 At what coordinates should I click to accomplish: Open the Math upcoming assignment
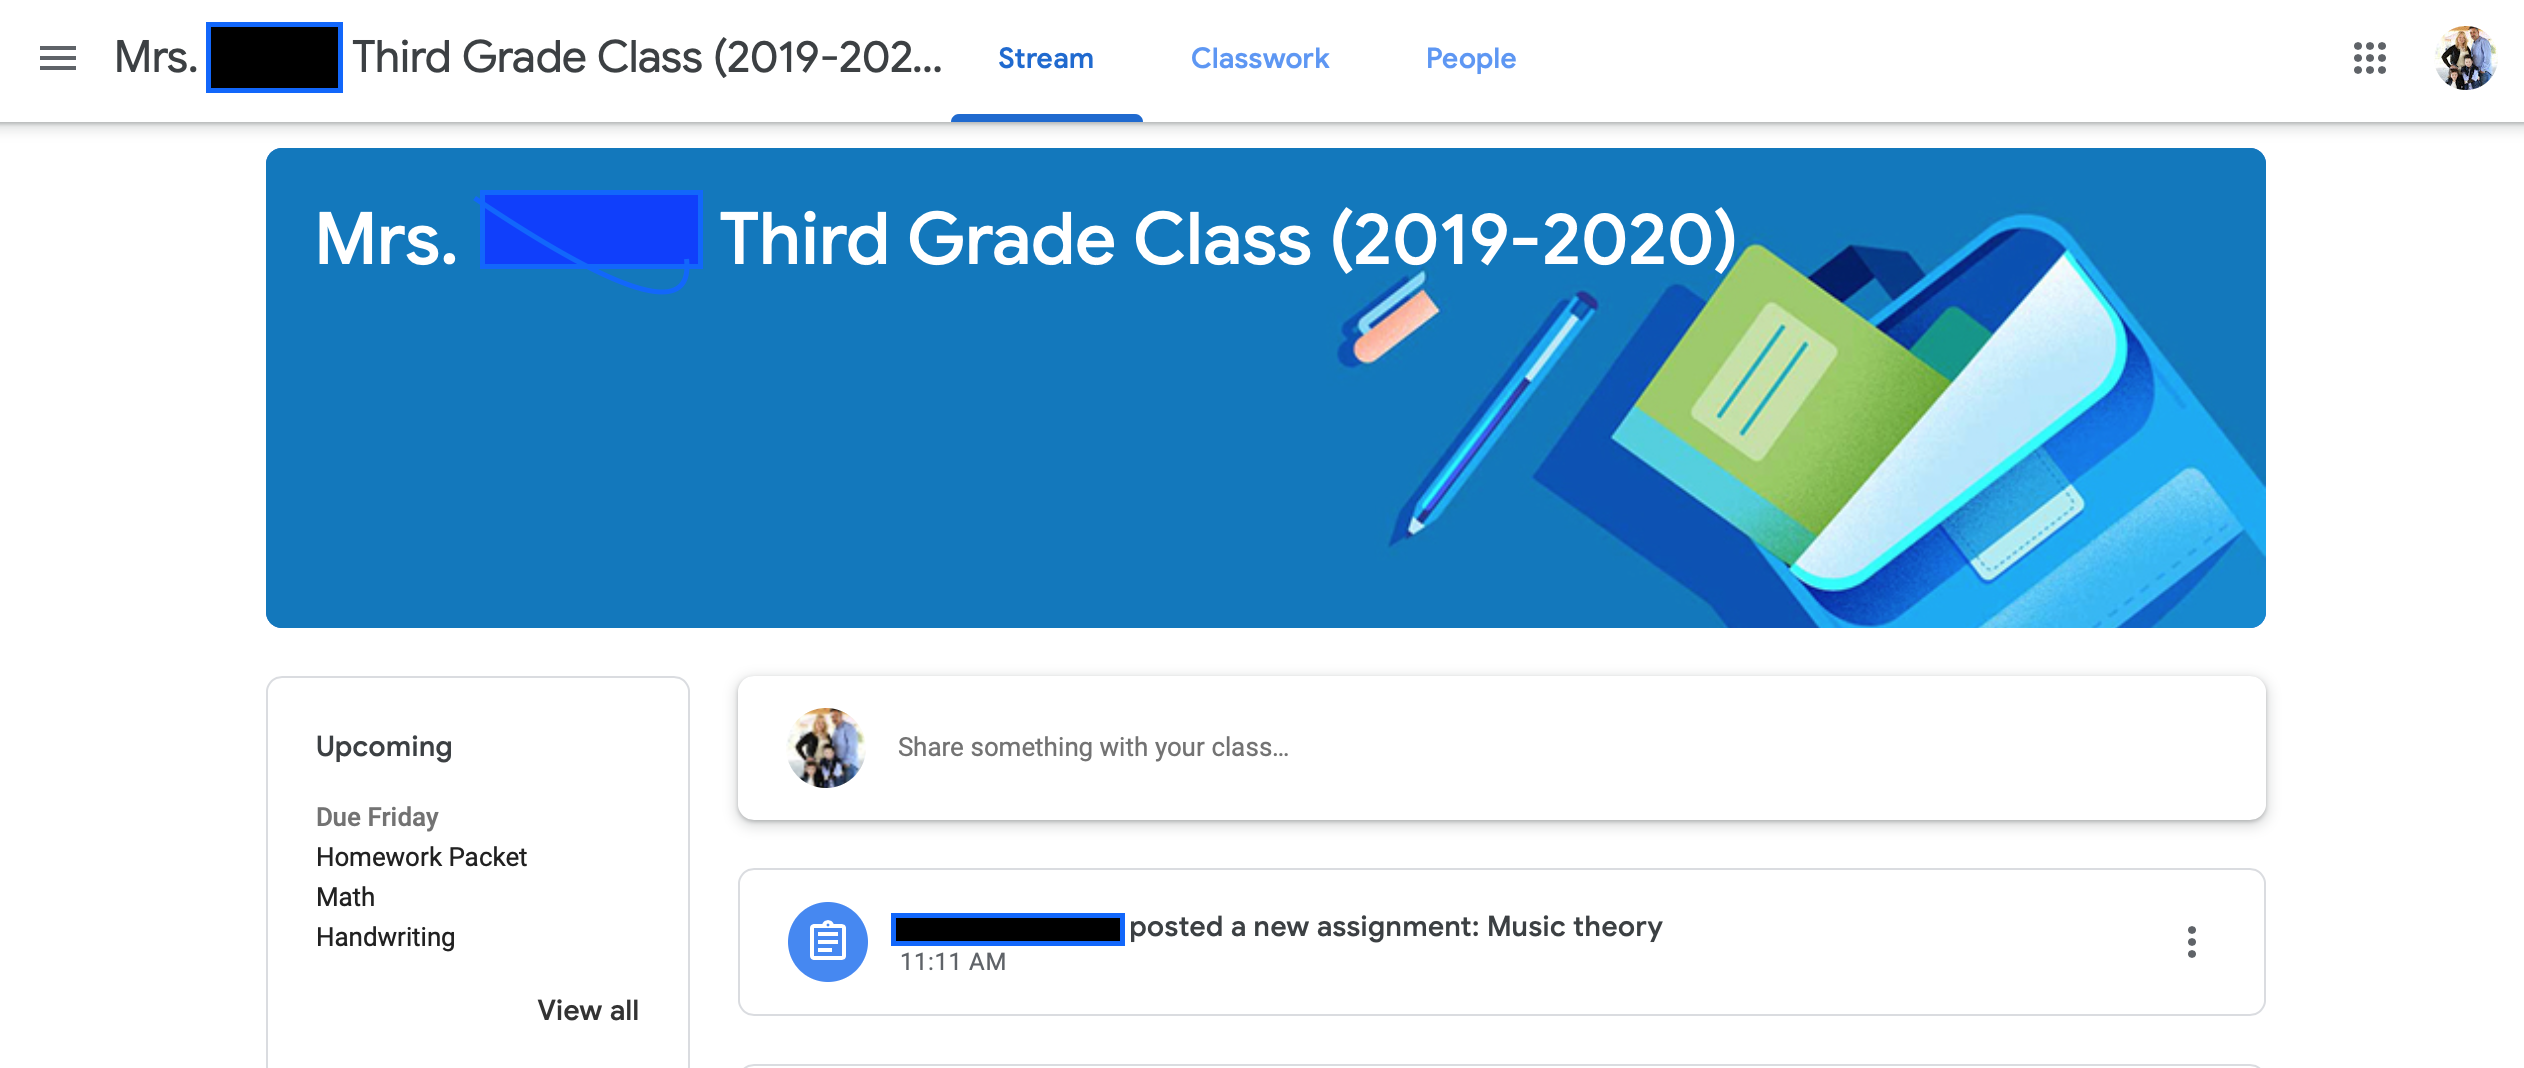coord(345,897)
